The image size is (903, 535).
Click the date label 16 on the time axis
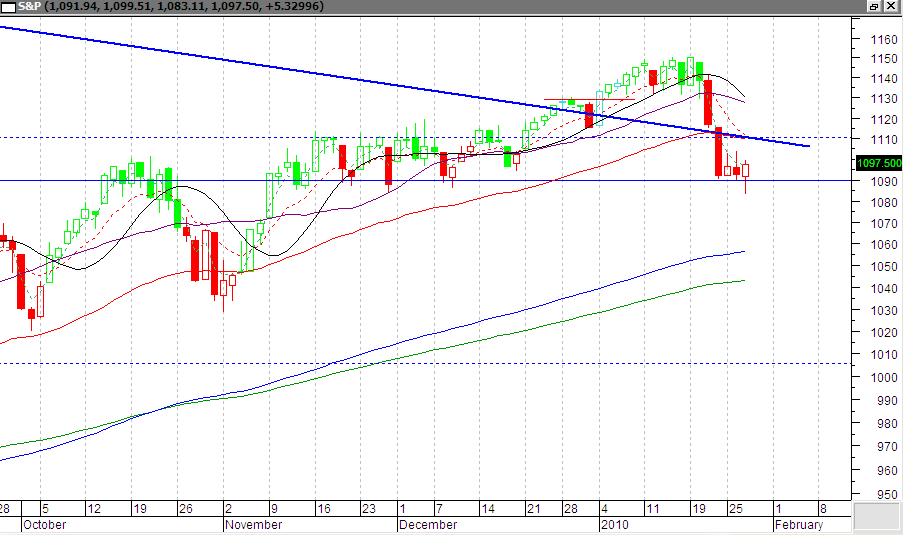coord(324,509)
